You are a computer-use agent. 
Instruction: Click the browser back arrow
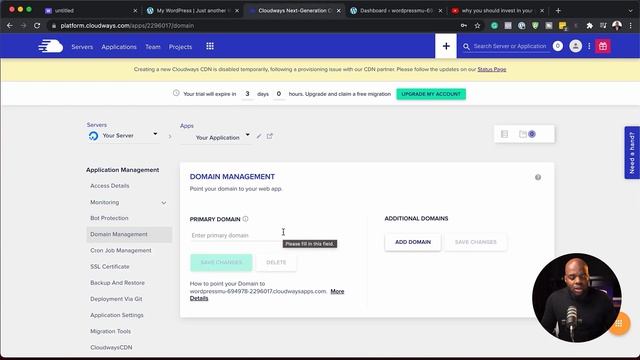point(10,25)
